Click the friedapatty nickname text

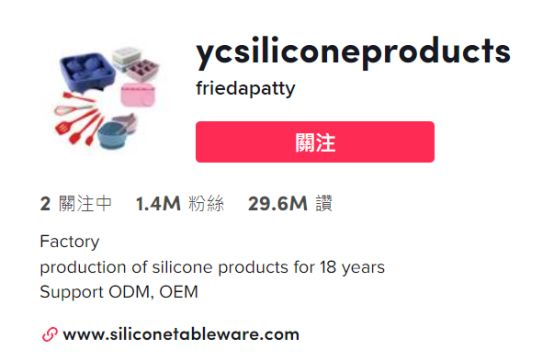pyautogui.click(x=246, y=88)
